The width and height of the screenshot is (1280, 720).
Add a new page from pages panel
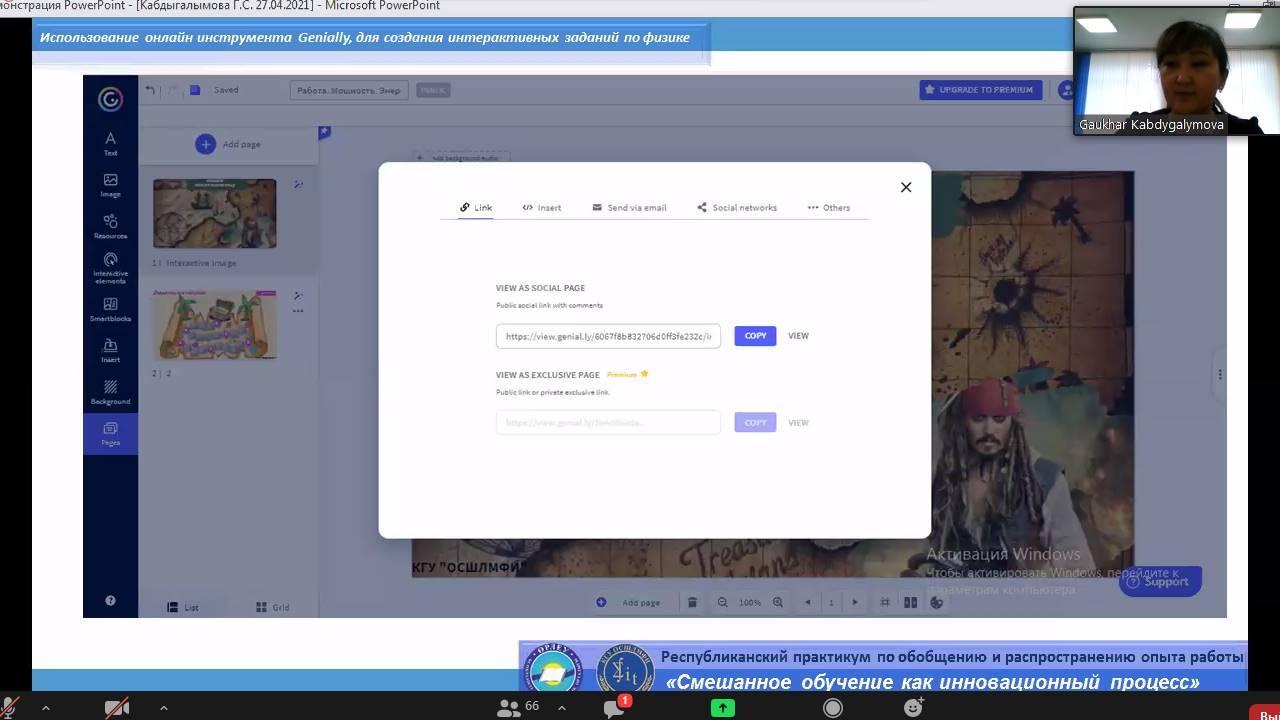click(228, 144)
